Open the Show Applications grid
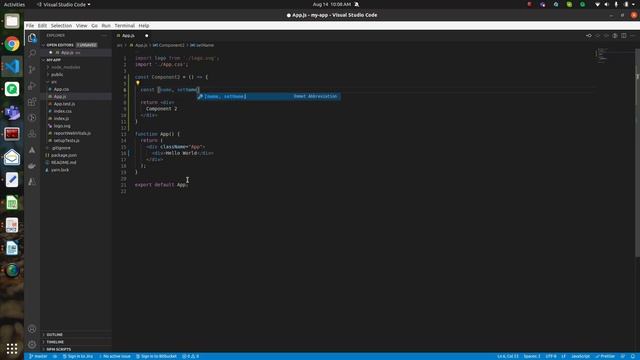The height and width of the screenshot is (360, 640). [12, 349]
